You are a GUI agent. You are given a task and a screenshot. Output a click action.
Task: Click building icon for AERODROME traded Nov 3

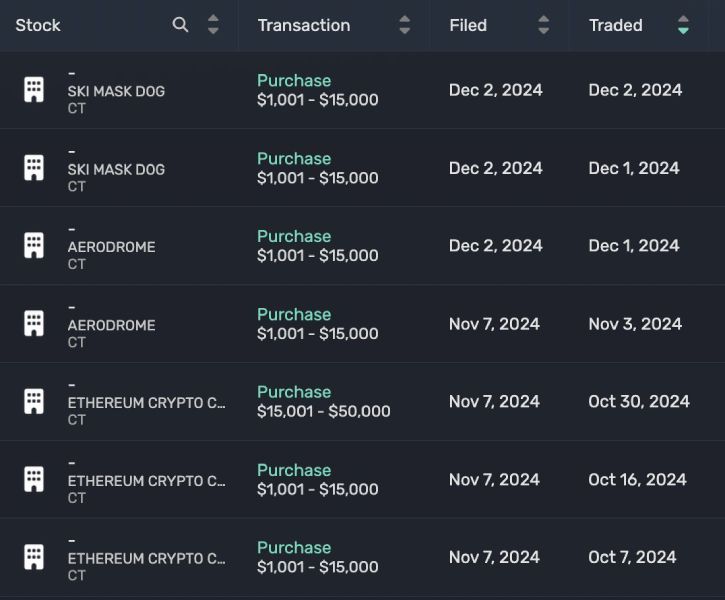[x=34, y=324]
